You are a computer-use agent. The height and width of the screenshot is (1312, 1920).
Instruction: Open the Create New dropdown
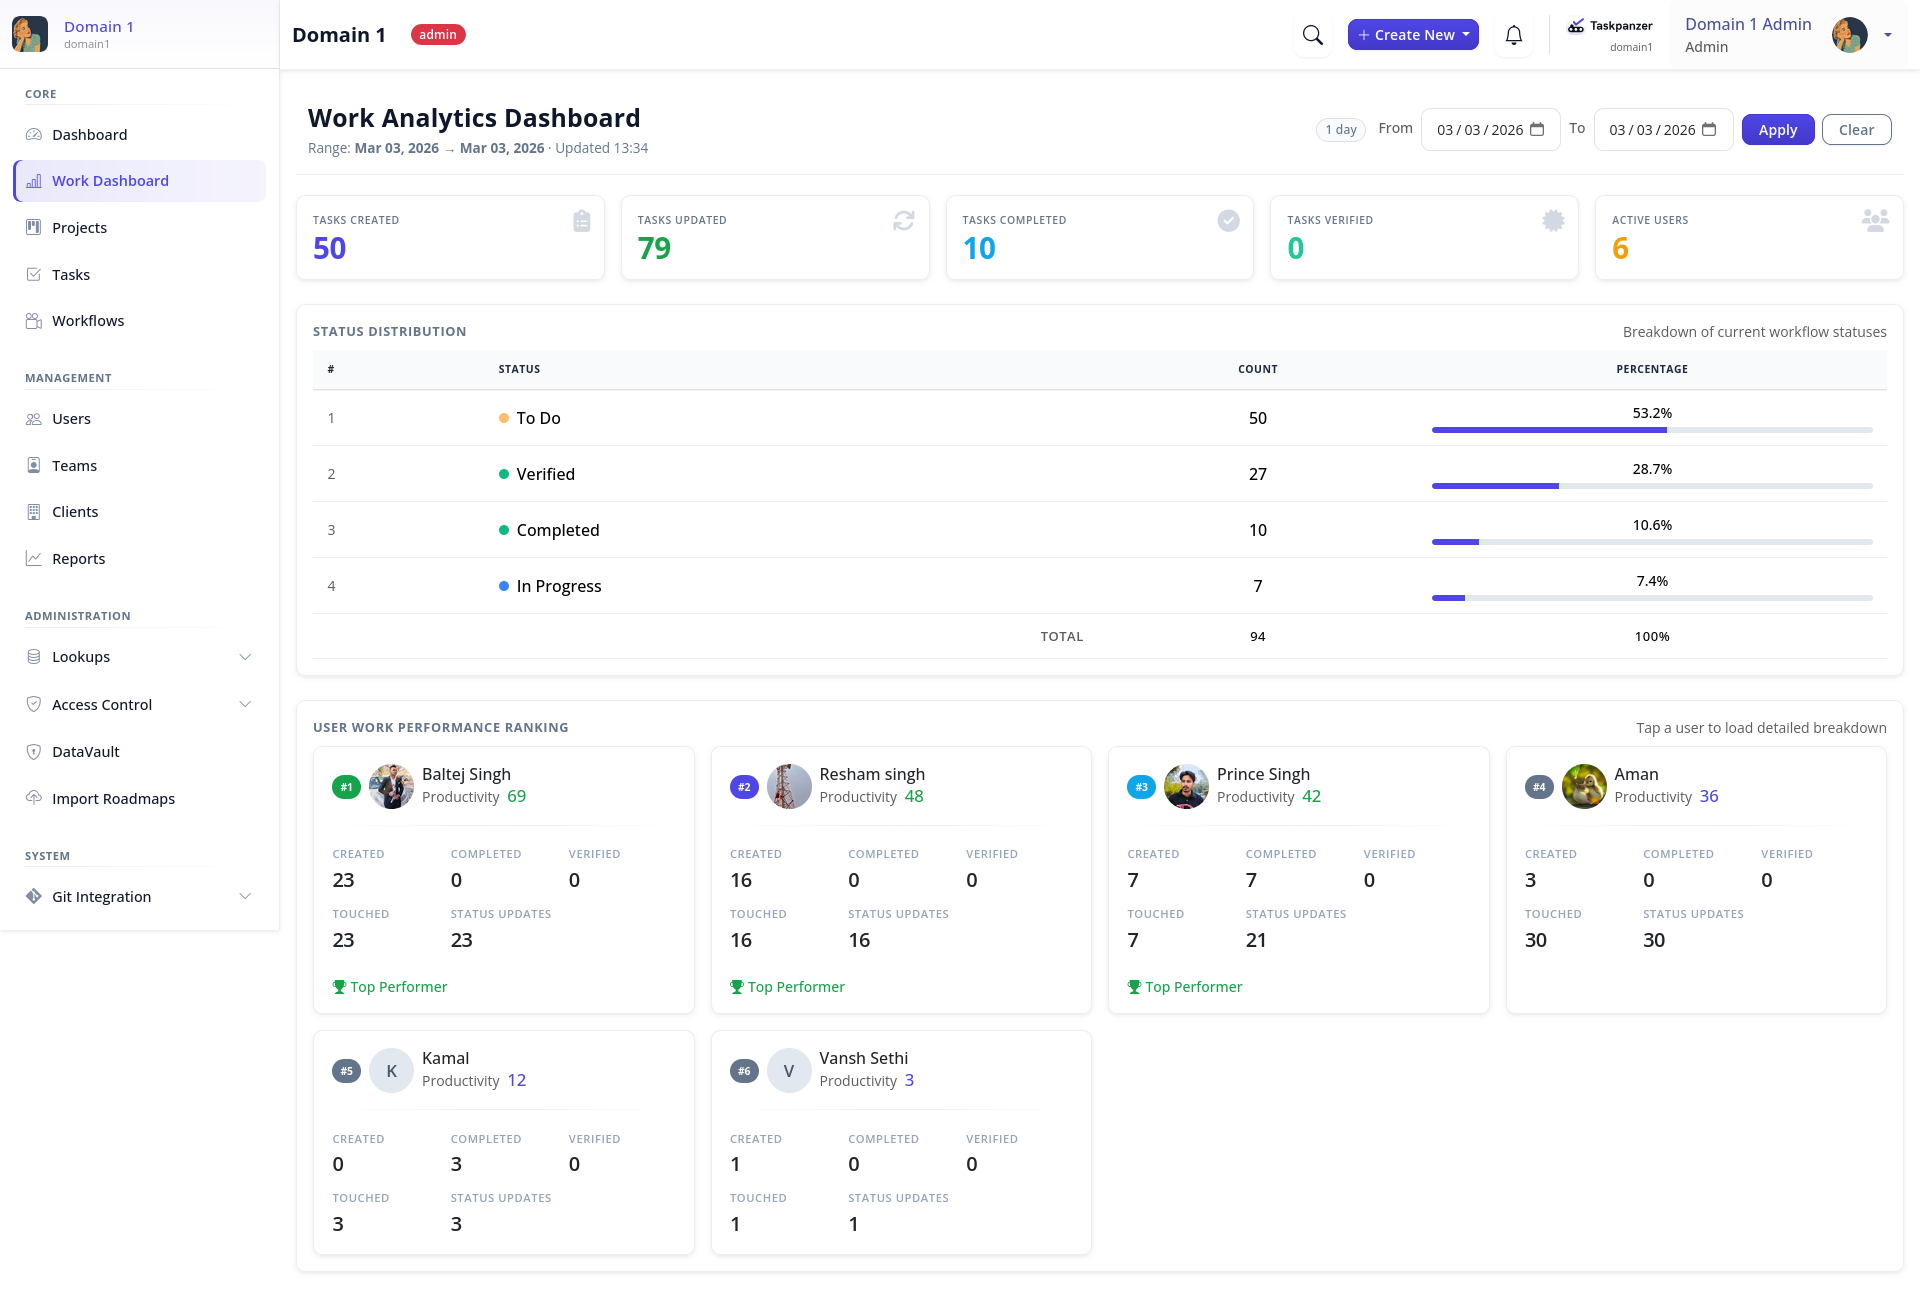click(x=1412, y=35)
